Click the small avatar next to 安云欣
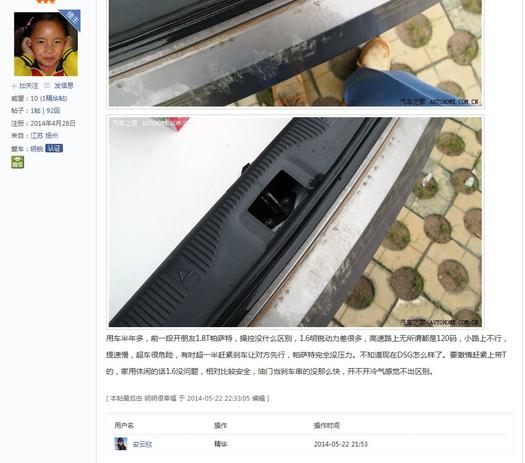Viewport: 525px width, 463px height. click(121, 444)
